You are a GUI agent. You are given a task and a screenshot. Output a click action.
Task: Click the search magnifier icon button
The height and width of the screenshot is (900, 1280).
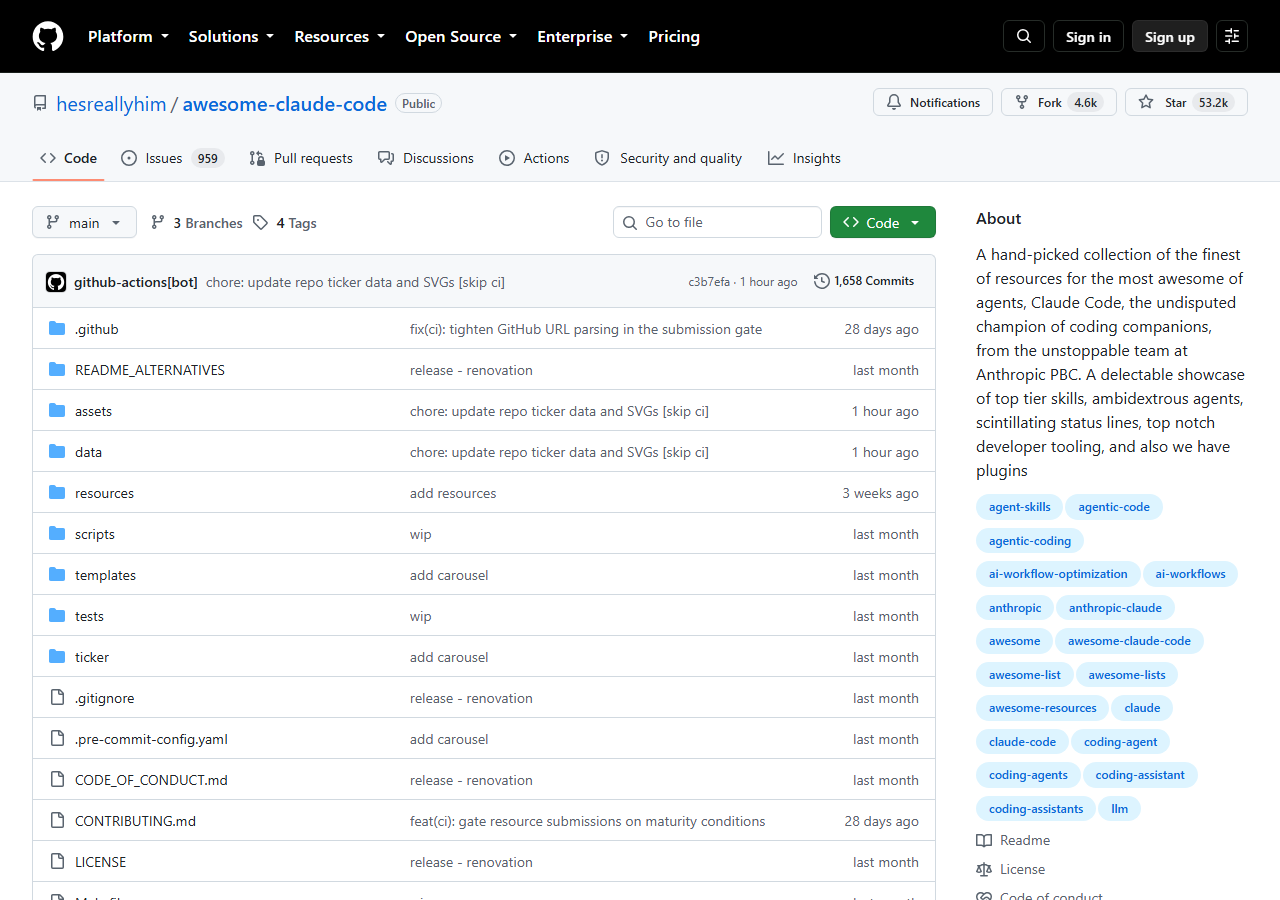pos(1024,36)
